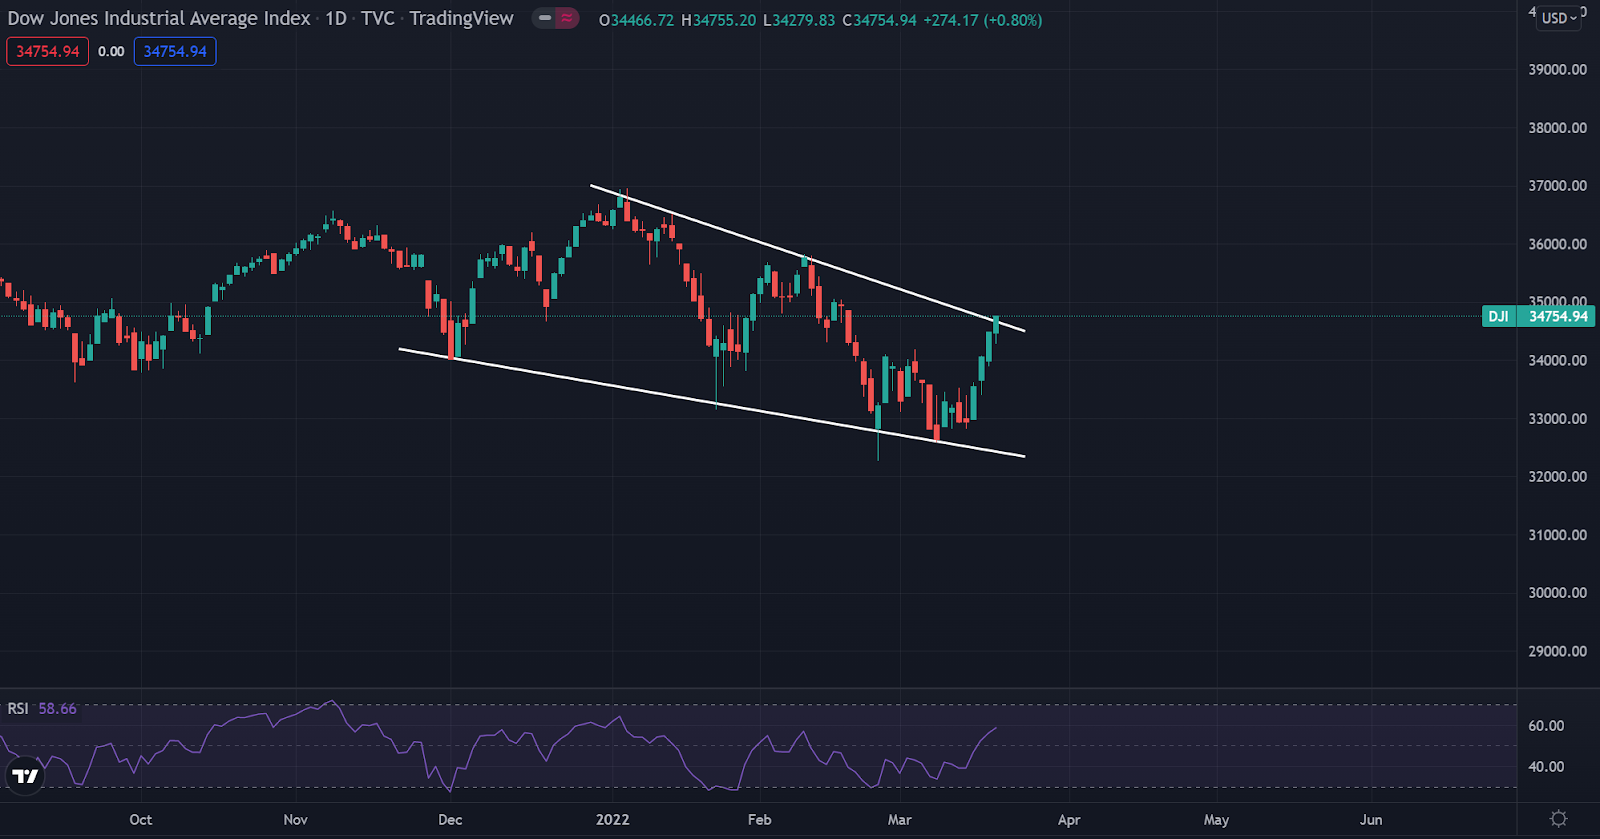Select the 0.00 spread value

click(111, 51)
